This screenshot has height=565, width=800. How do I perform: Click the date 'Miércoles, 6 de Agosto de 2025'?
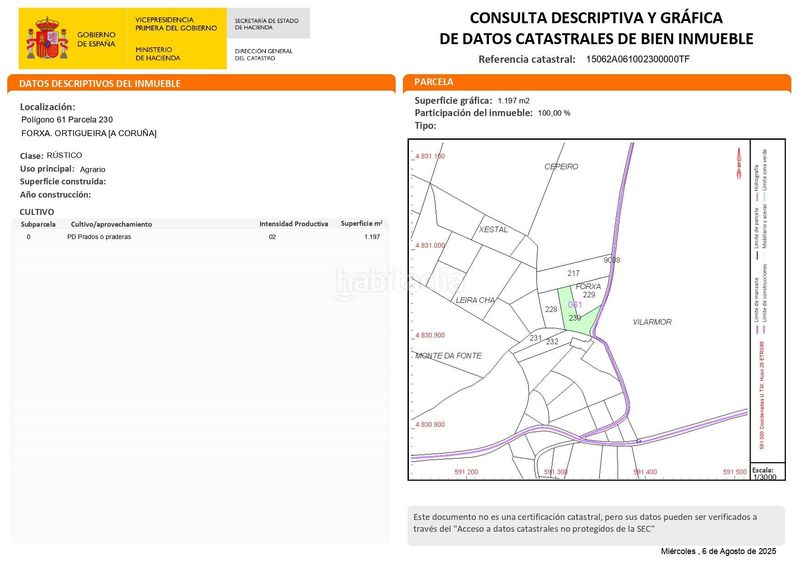[x=718, y=551]
